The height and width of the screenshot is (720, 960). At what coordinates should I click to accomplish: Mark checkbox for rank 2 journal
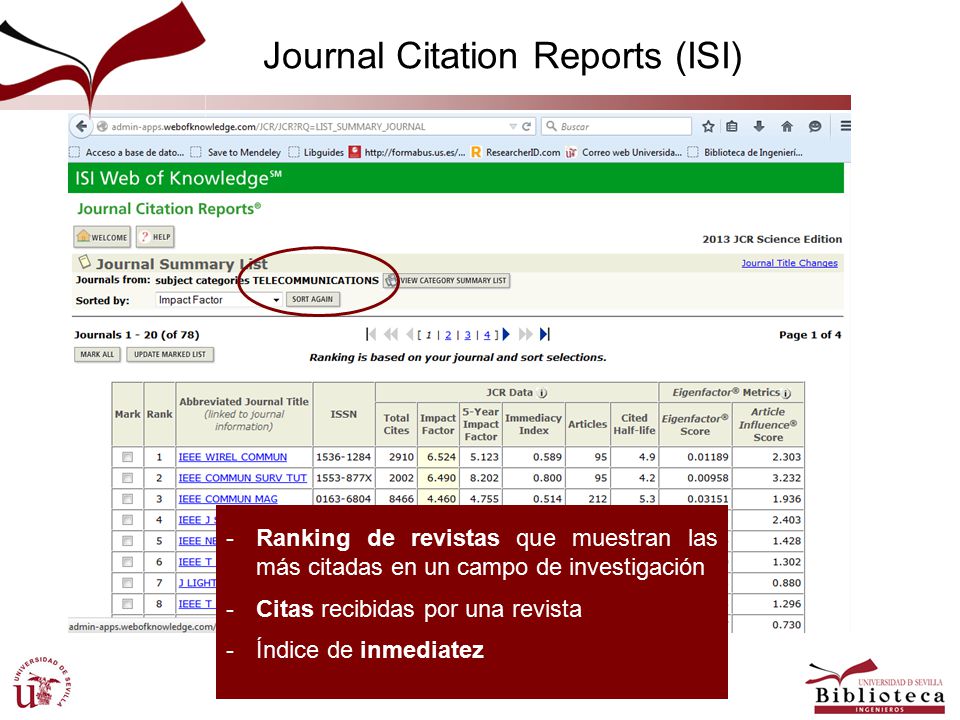pyautogui.click(x=127, y=478)
